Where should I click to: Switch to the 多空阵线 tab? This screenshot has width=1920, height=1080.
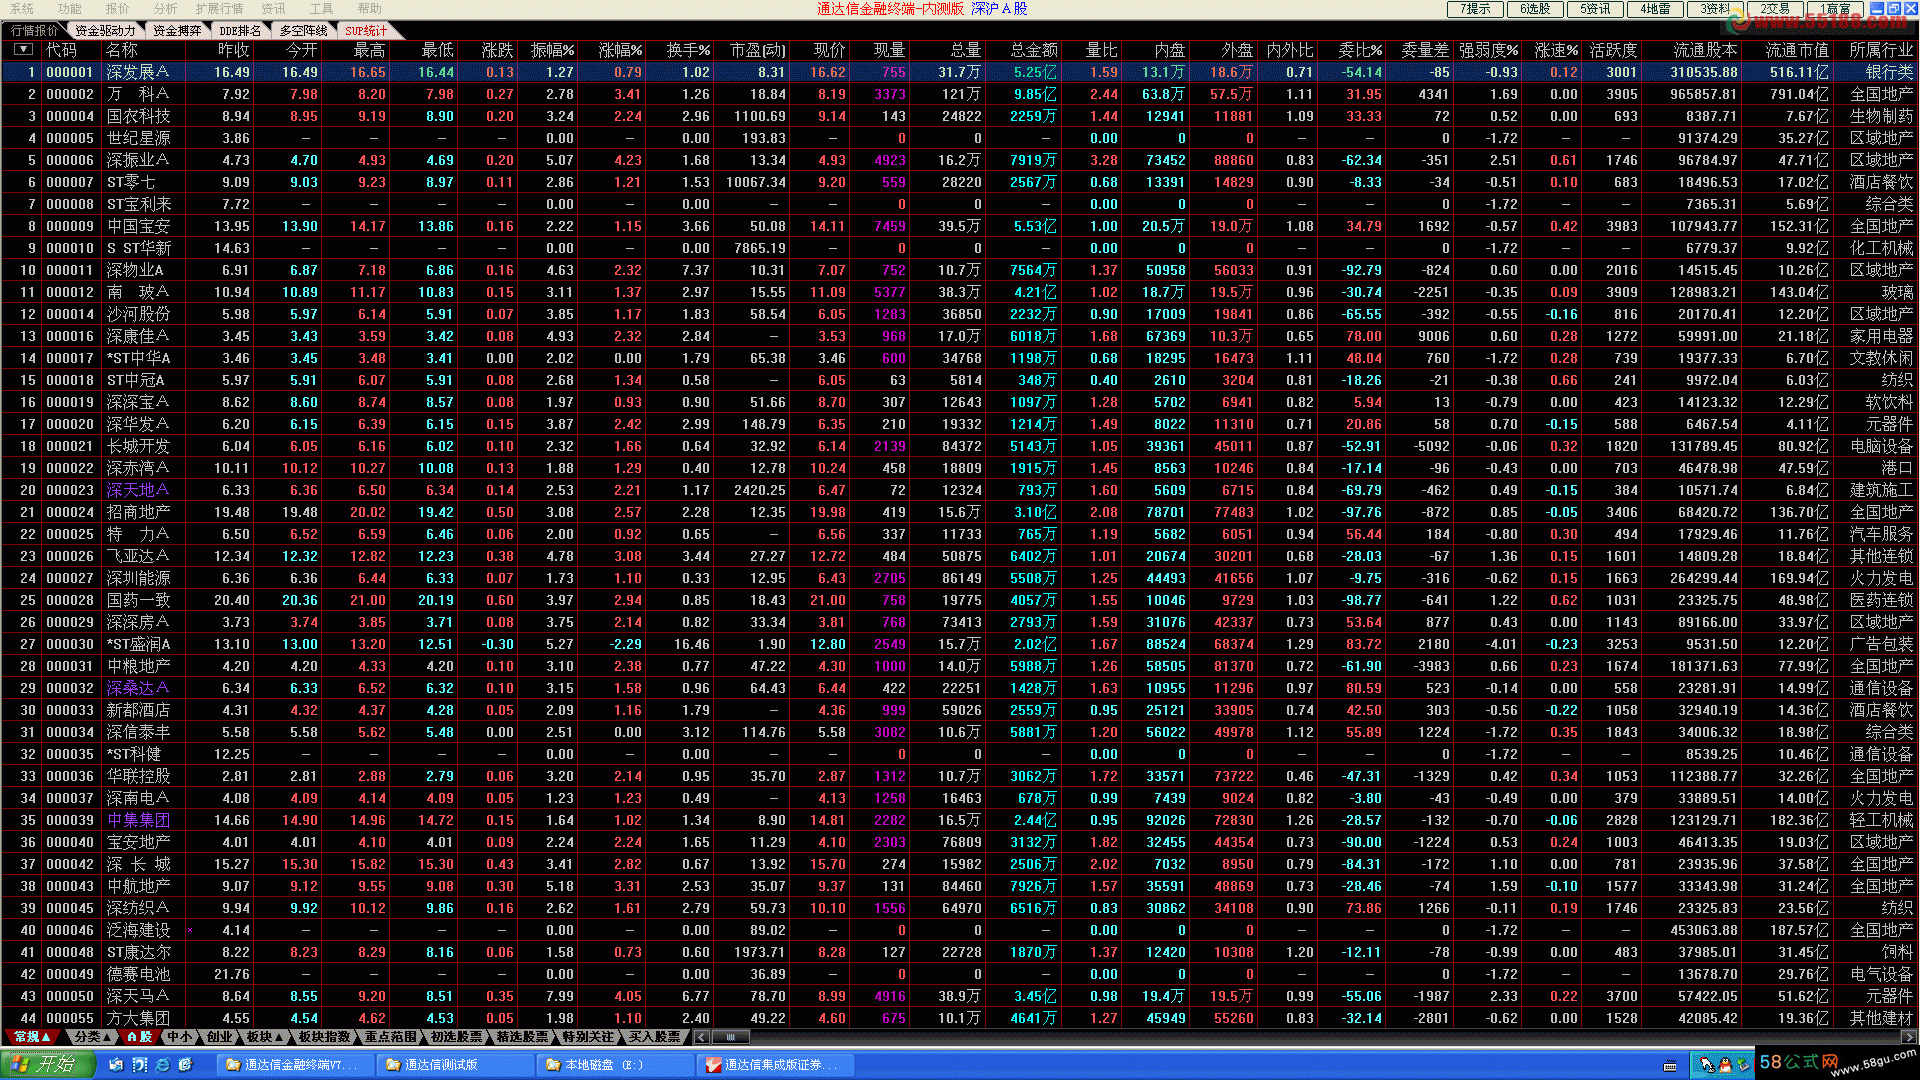304,30
